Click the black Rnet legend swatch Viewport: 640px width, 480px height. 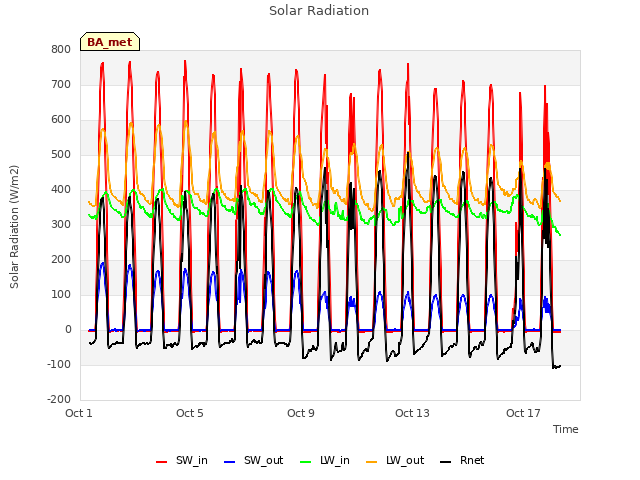[446, 462]
